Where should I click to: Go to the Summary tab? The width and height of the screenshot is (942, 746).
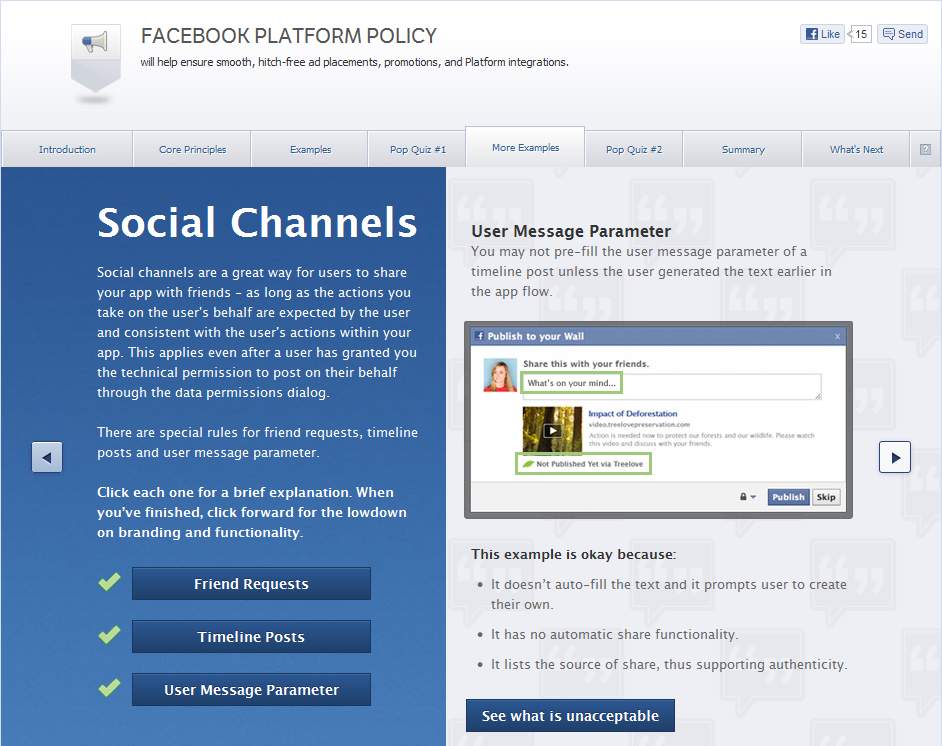tap(743, 150)
